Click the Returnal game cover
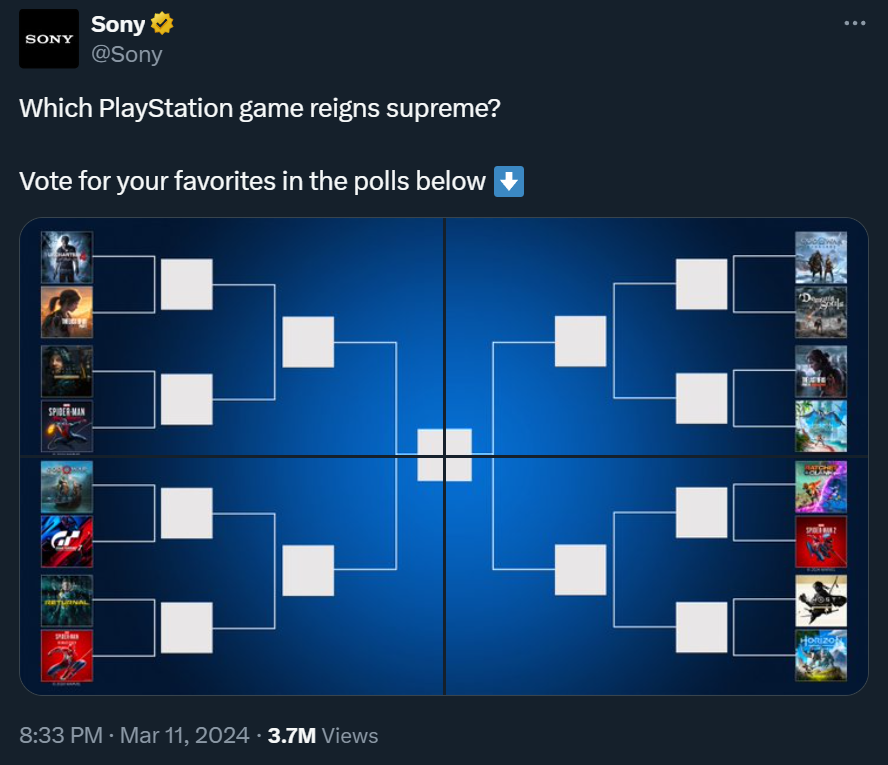The width and height of the screenshot is (888, 765). 67,601
